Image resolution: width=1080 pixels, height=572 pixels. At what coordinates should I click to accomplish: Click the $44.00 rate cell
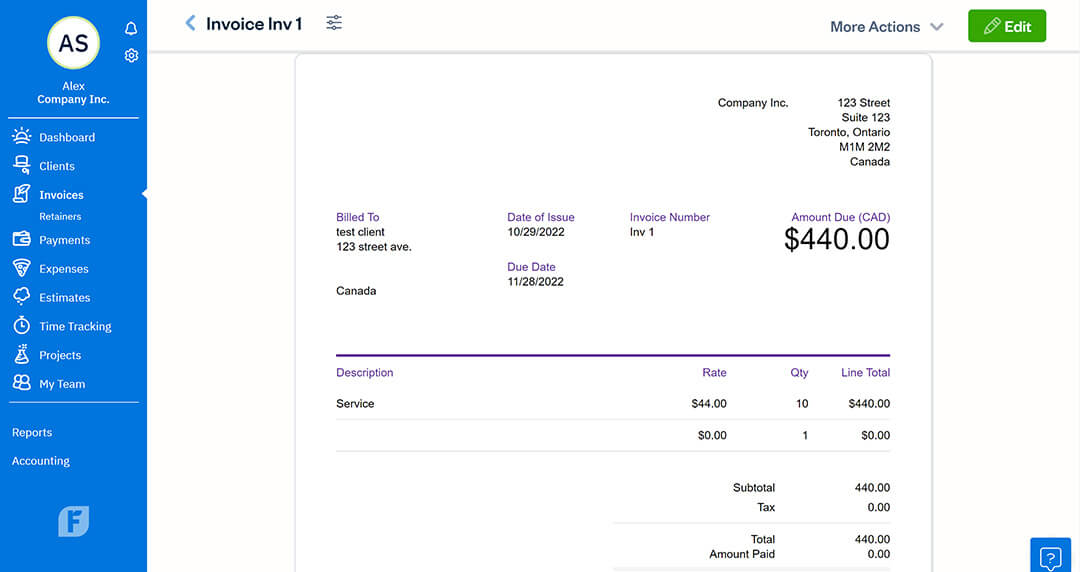pos(709,404)
